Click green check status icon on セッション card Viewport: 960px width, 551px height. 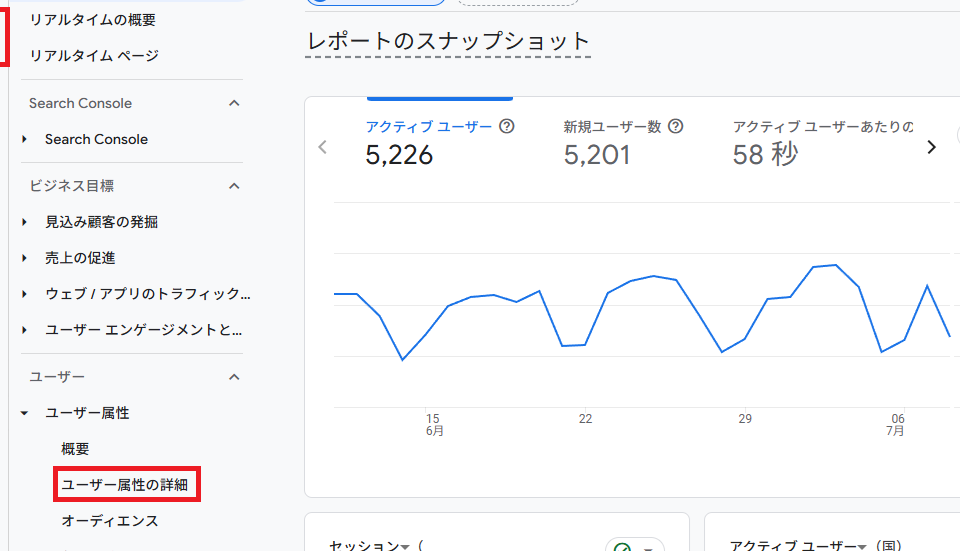click(622, 548)
